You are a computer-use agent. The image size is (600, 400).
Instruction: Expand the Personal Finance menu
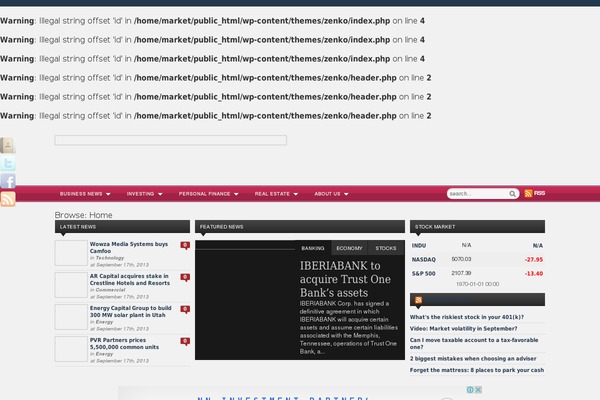pos(209,194)
